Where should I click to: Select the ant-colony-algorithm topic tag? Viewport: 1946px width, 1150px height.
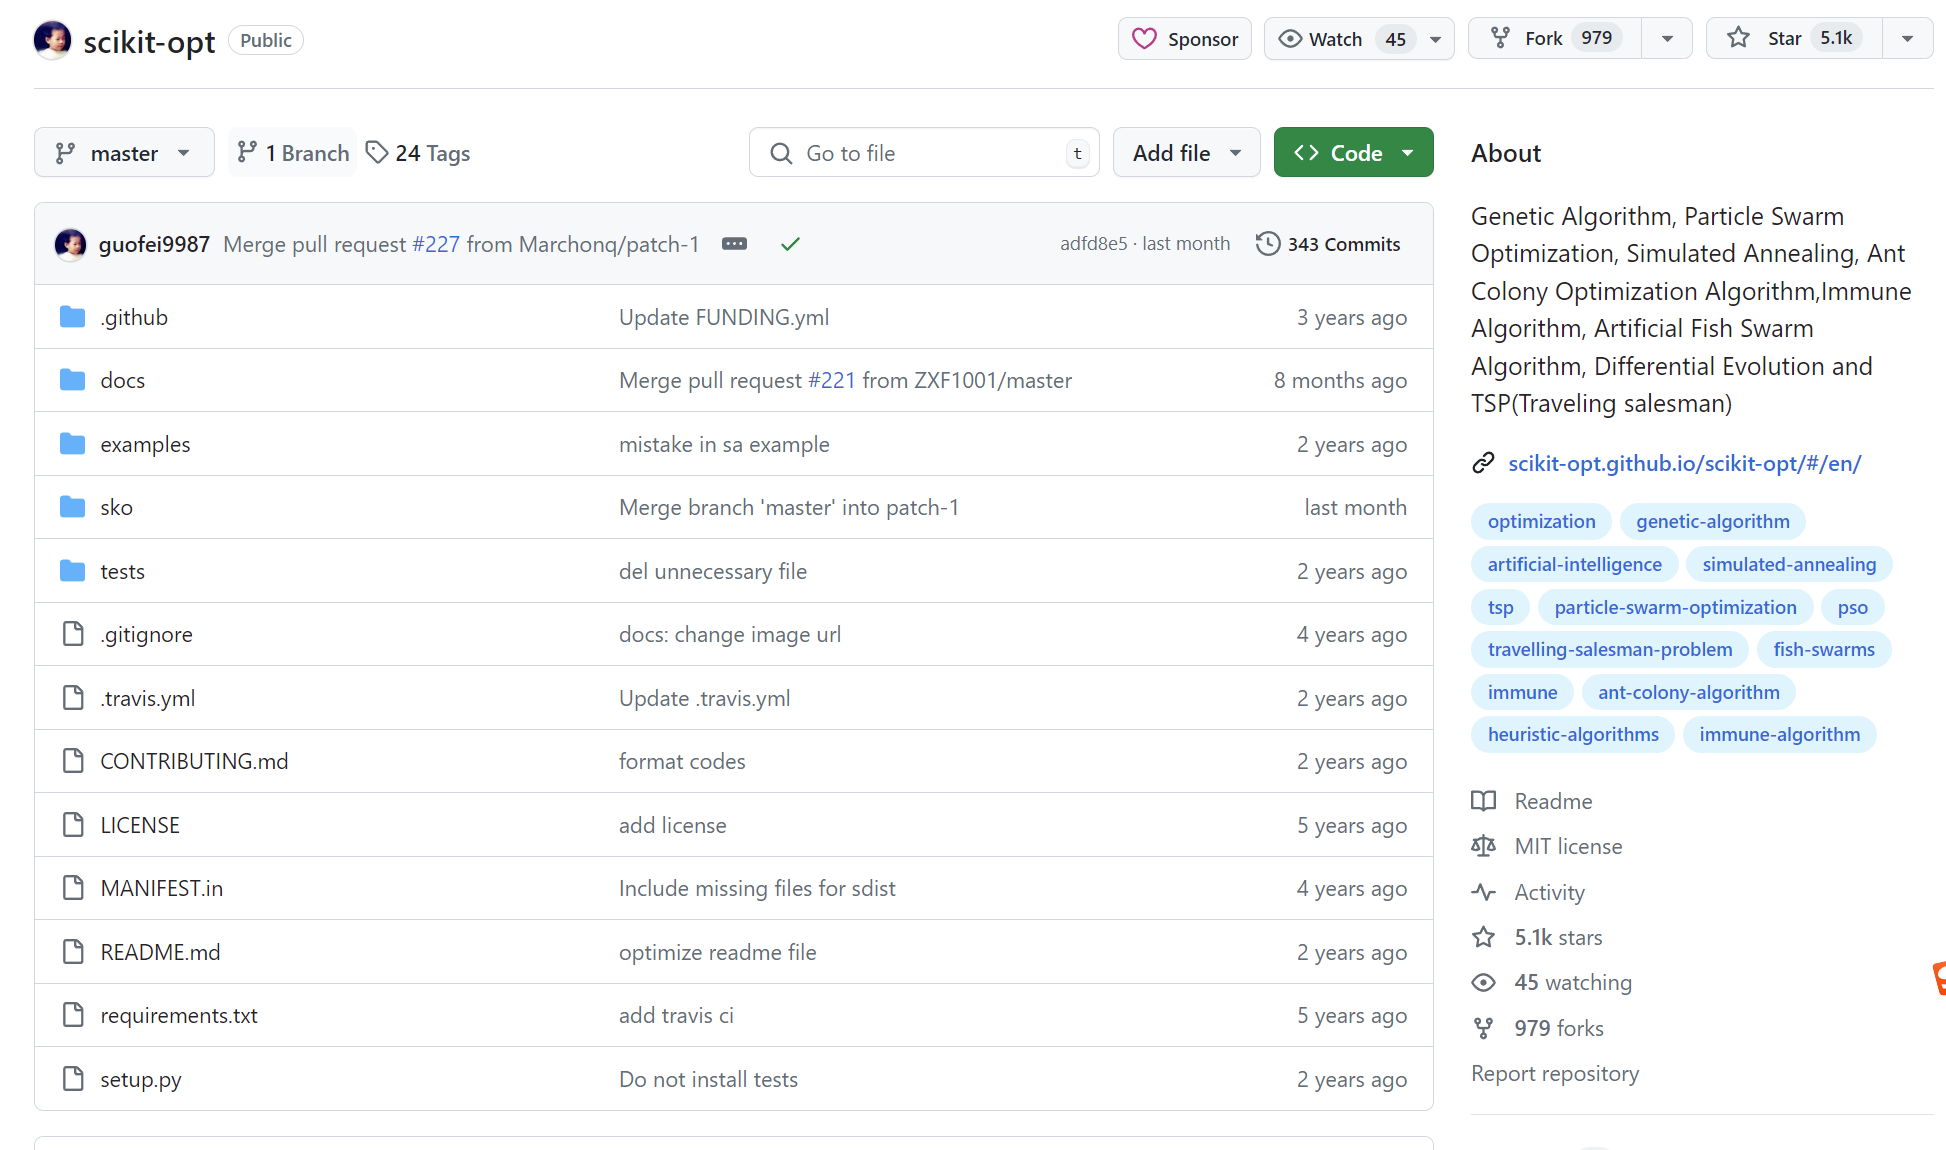point(1688,692)
